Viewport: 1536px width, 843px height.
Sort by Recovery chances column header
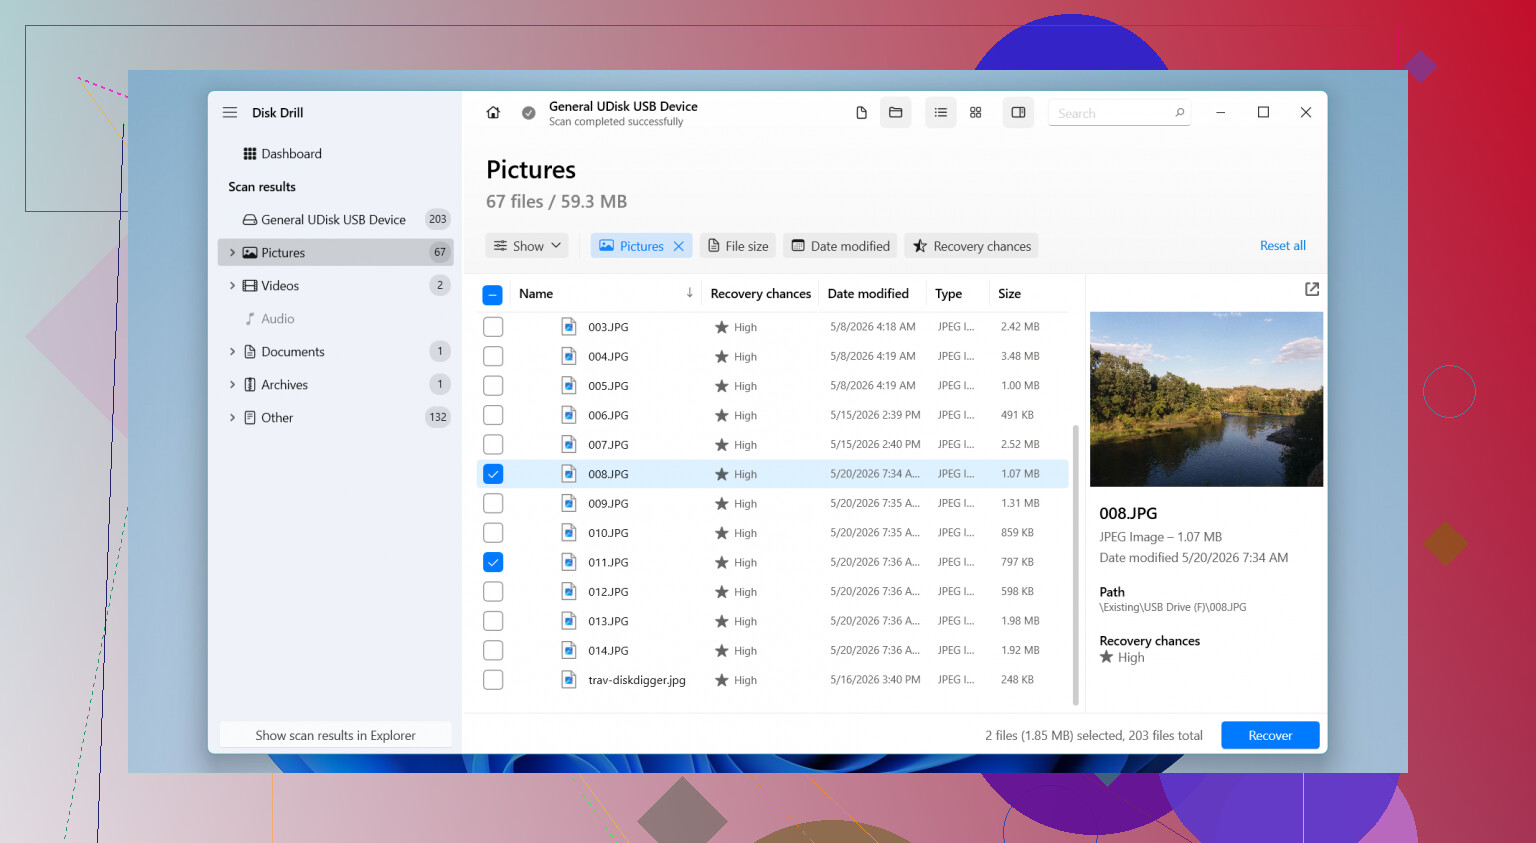point(761,294)
